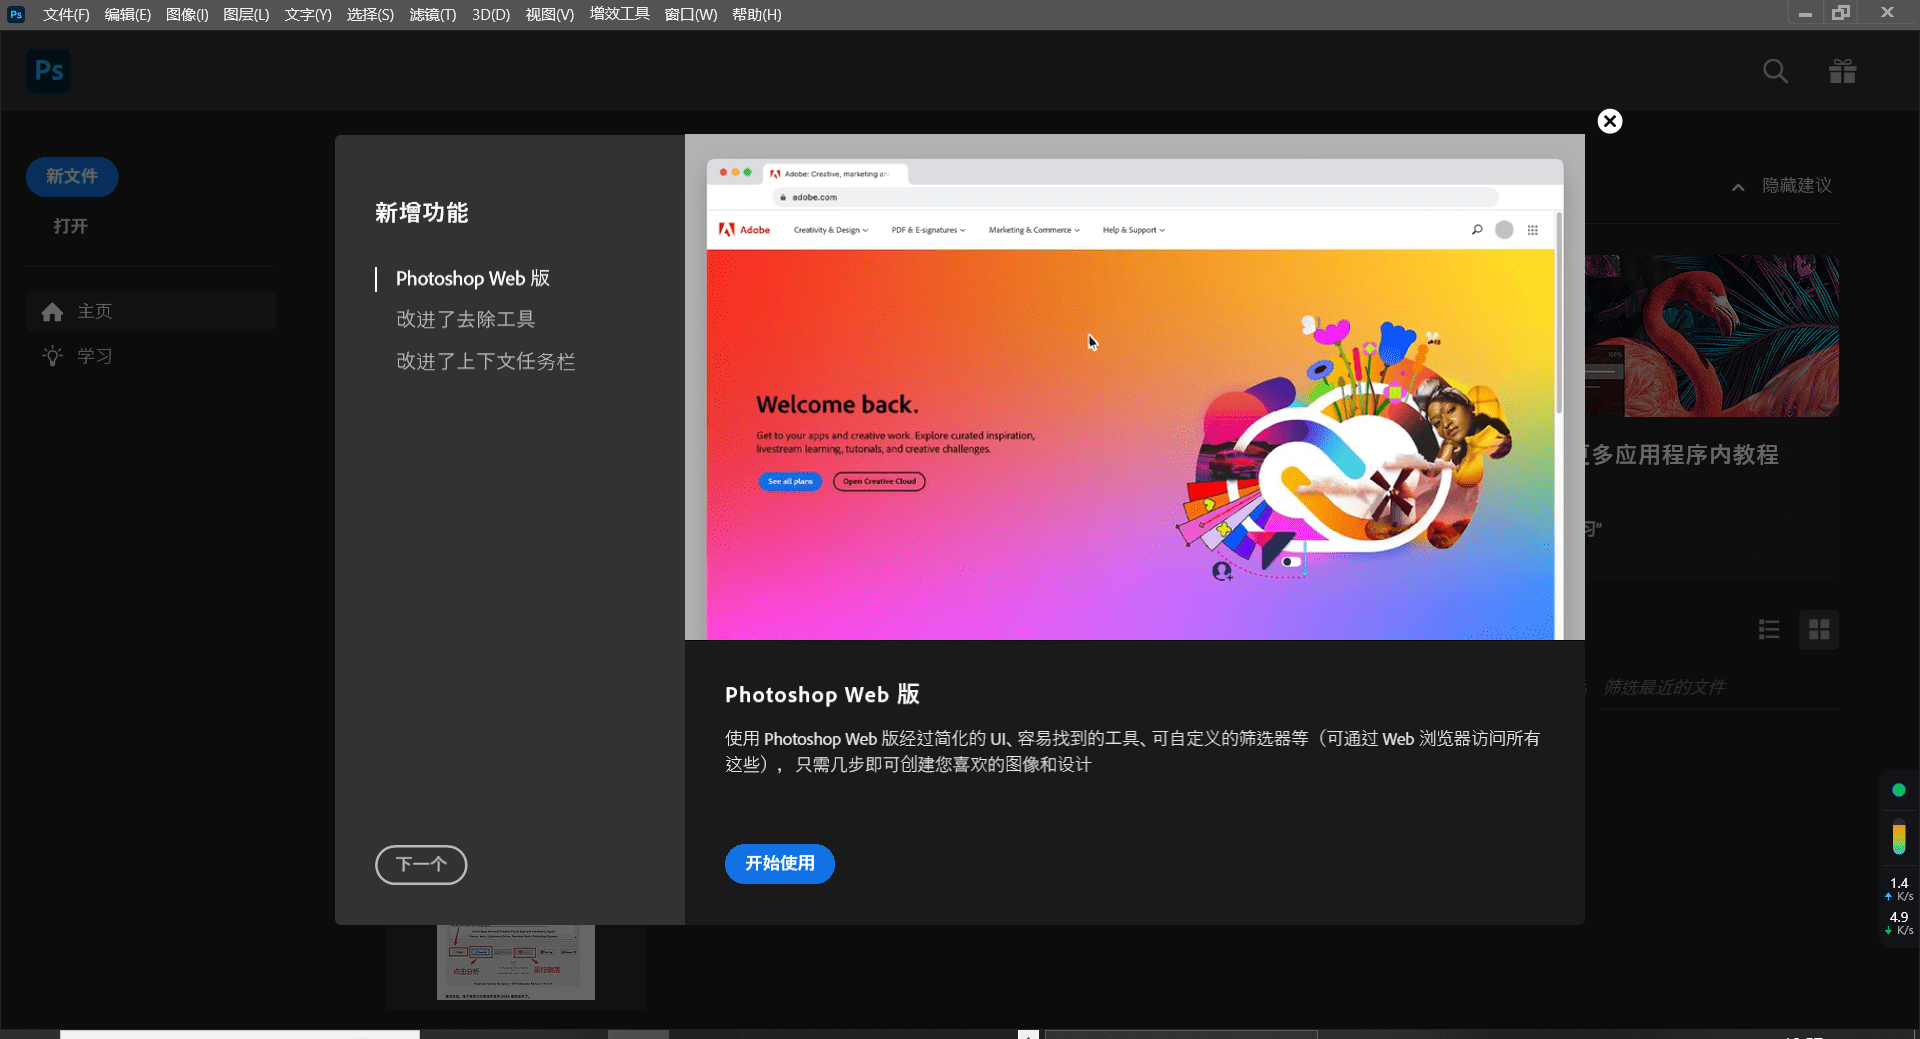The height and width of the screenshot is (1039, 1920).
Task: Open the 滤镜(T) menu
Action: click(x=432, y=14)
